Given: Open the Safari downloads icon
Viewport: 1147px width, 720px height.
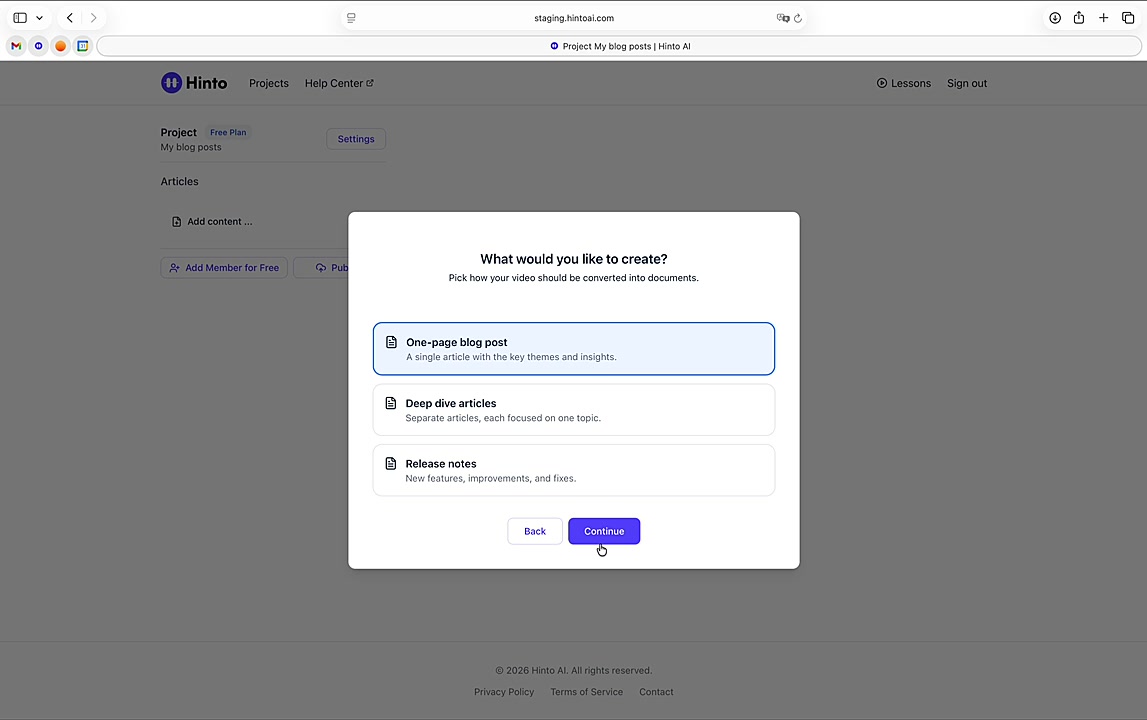Looking at the screenshot, I should [1054, 18].
